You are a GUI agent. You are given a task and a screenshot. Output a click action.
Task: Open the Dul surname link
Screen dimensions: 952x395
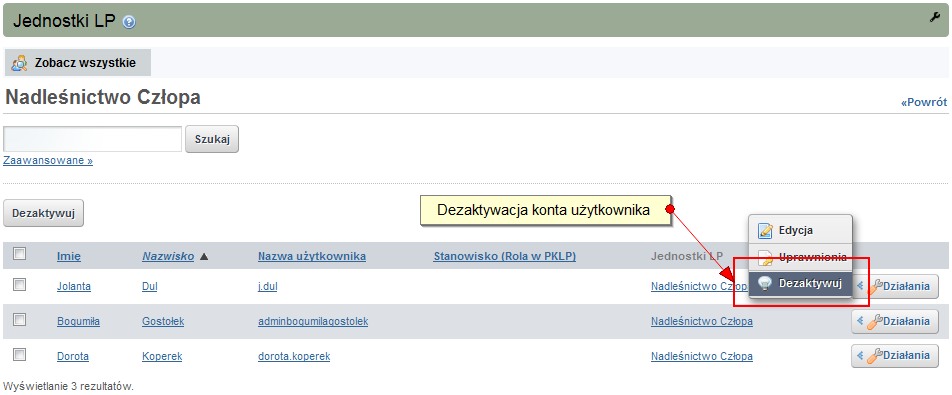(x=149, y=287)
